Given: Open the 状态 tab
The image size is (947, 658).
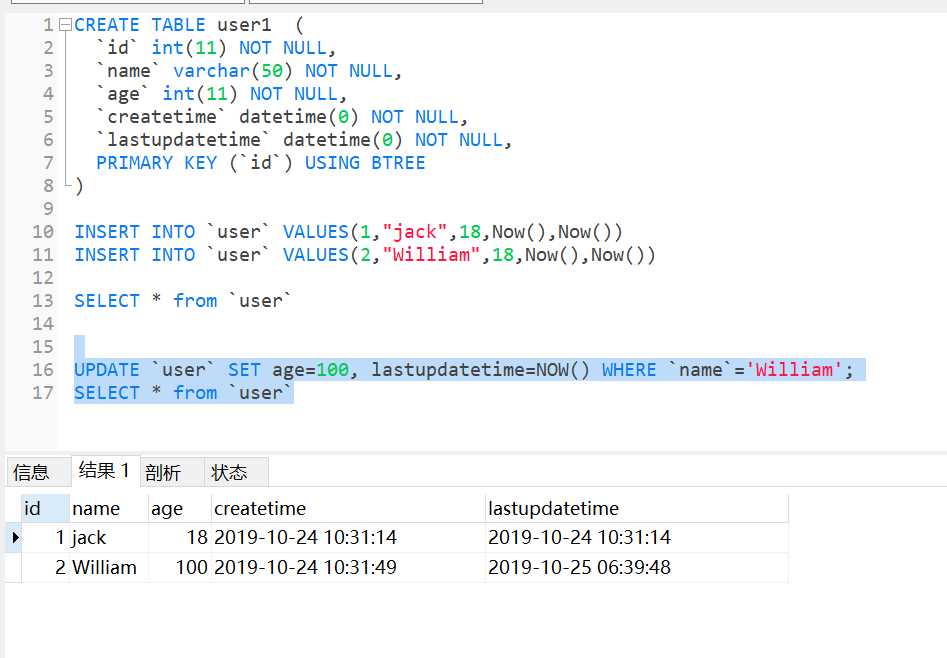Looking at the screenshot, I should [236, 472].
